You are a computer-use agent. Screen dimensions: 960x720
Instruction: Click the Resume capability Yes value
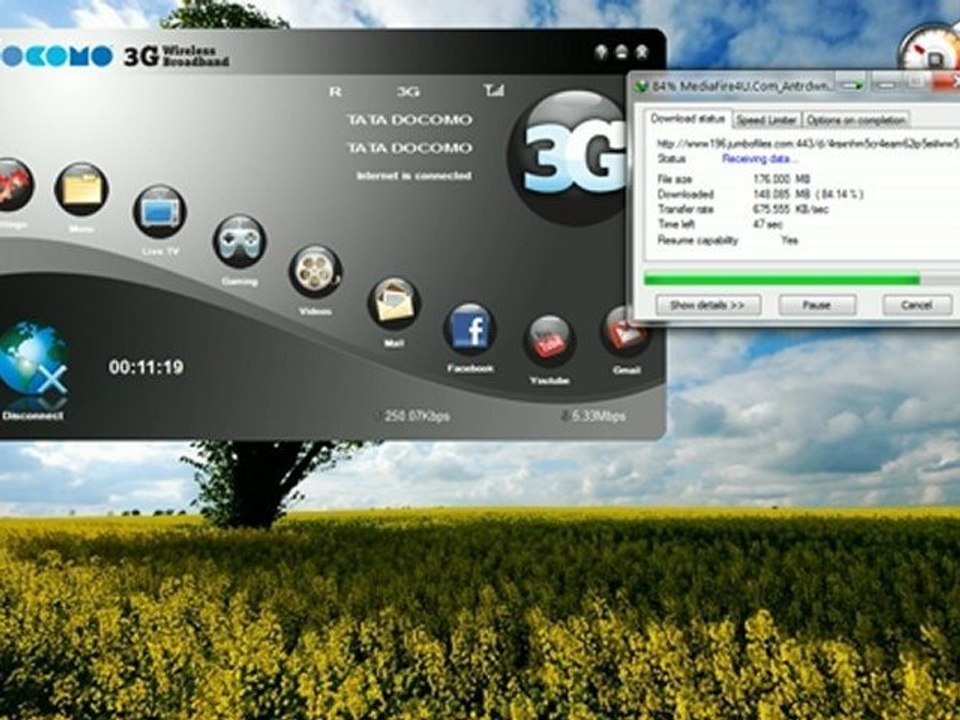(790, 240)
